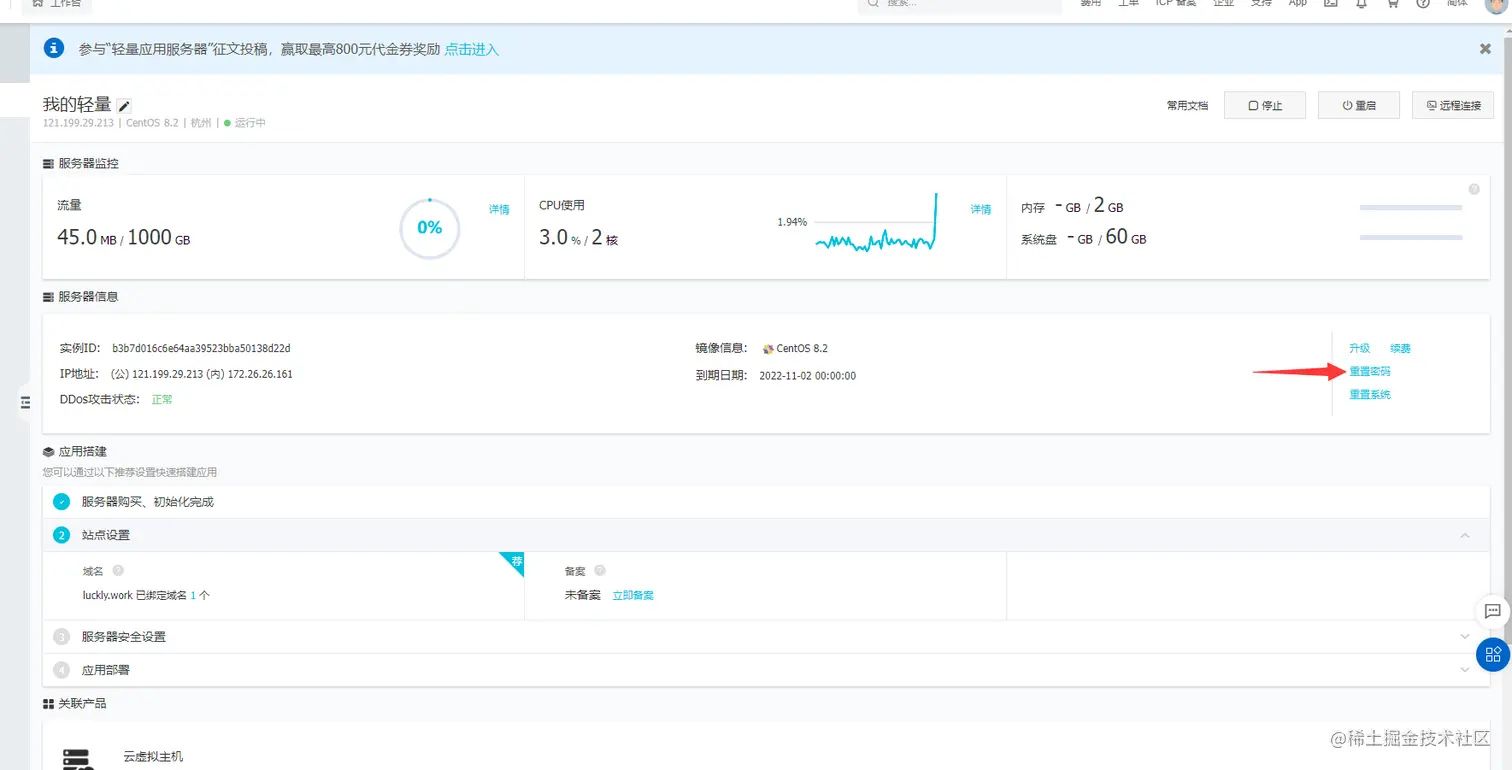
Task: Click the checkmark icon of completed step
Action: [x=61, y=502]
